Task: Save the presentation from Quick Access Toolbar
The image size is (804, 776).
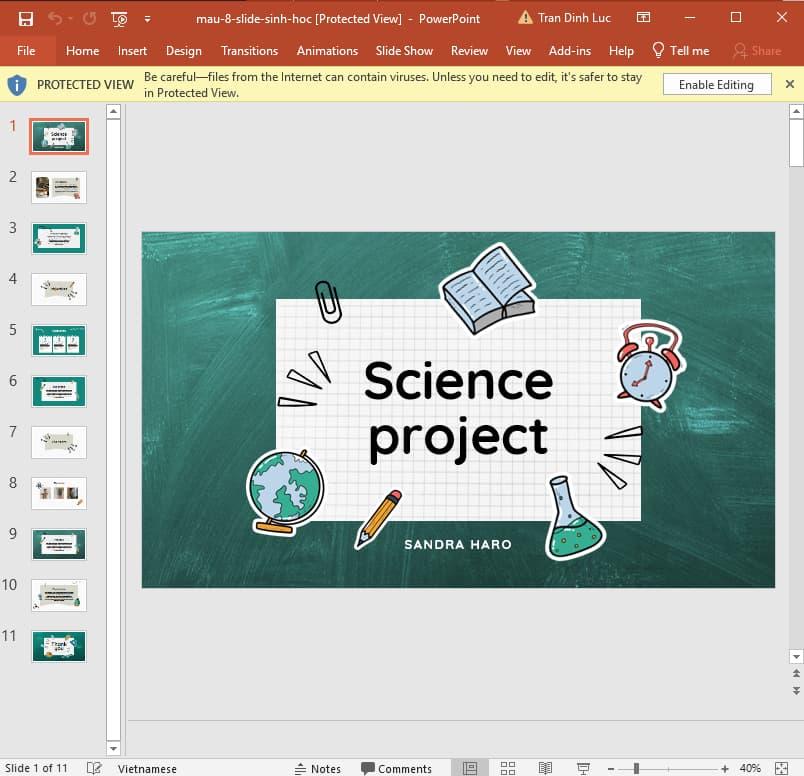Action: (25, 18)
